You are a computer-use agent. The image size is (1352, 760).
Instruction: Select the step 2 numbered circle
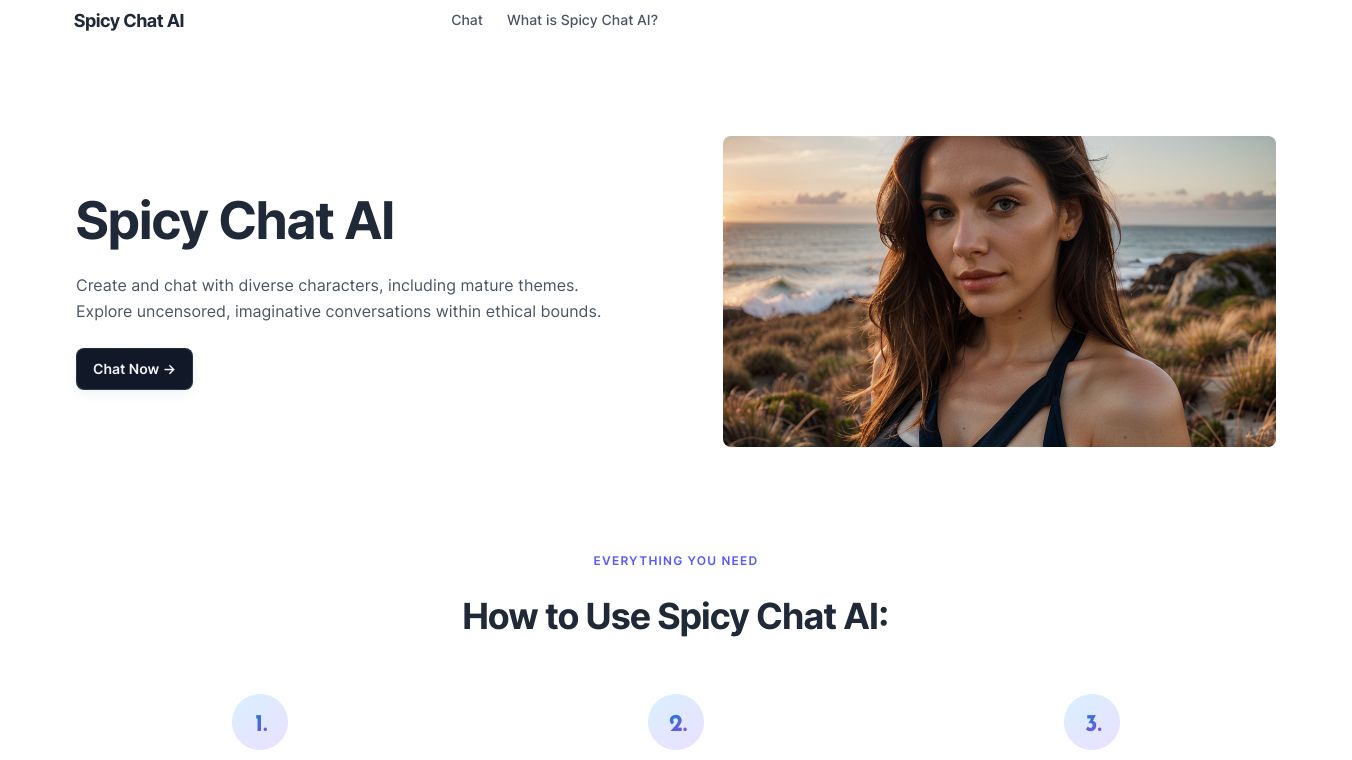pyautogui.click(x=676, y=722)
